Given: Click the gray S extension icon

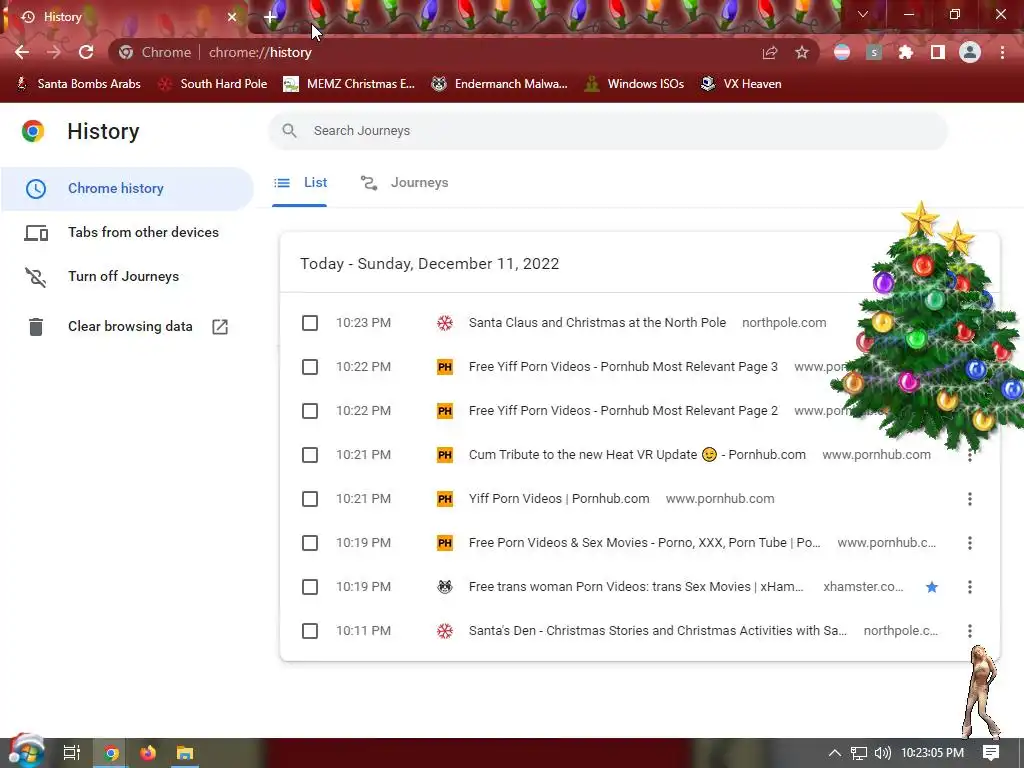Looking at the screenshot, I should 874,52.
